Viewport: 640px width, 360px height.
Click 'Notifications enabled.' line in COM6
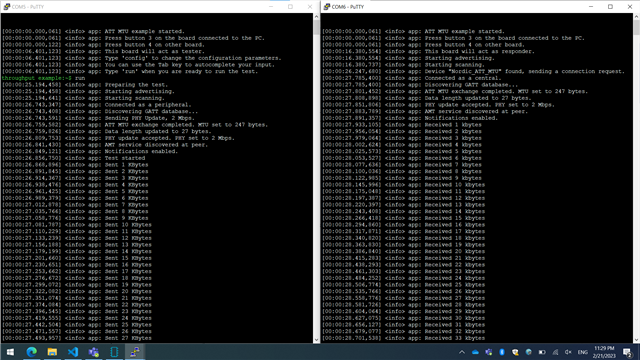point(410,118)
